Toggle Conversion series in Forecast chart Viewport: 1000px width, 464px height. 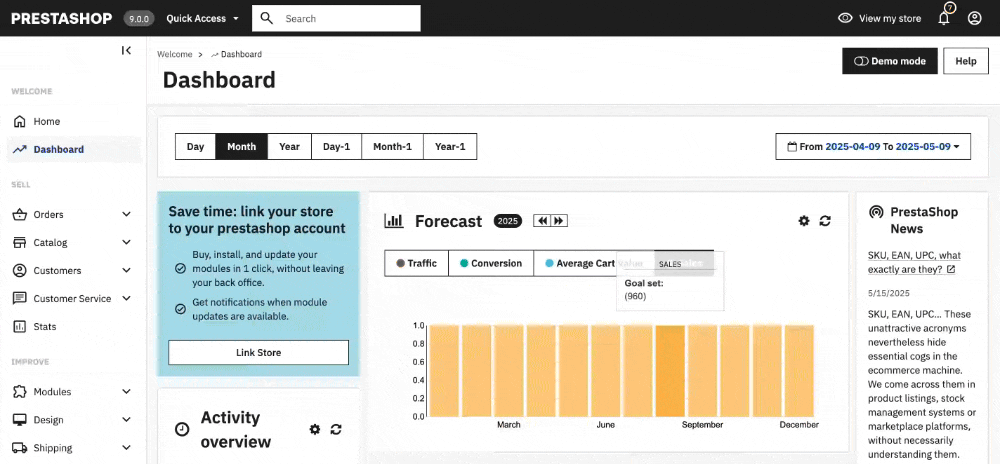490,263
